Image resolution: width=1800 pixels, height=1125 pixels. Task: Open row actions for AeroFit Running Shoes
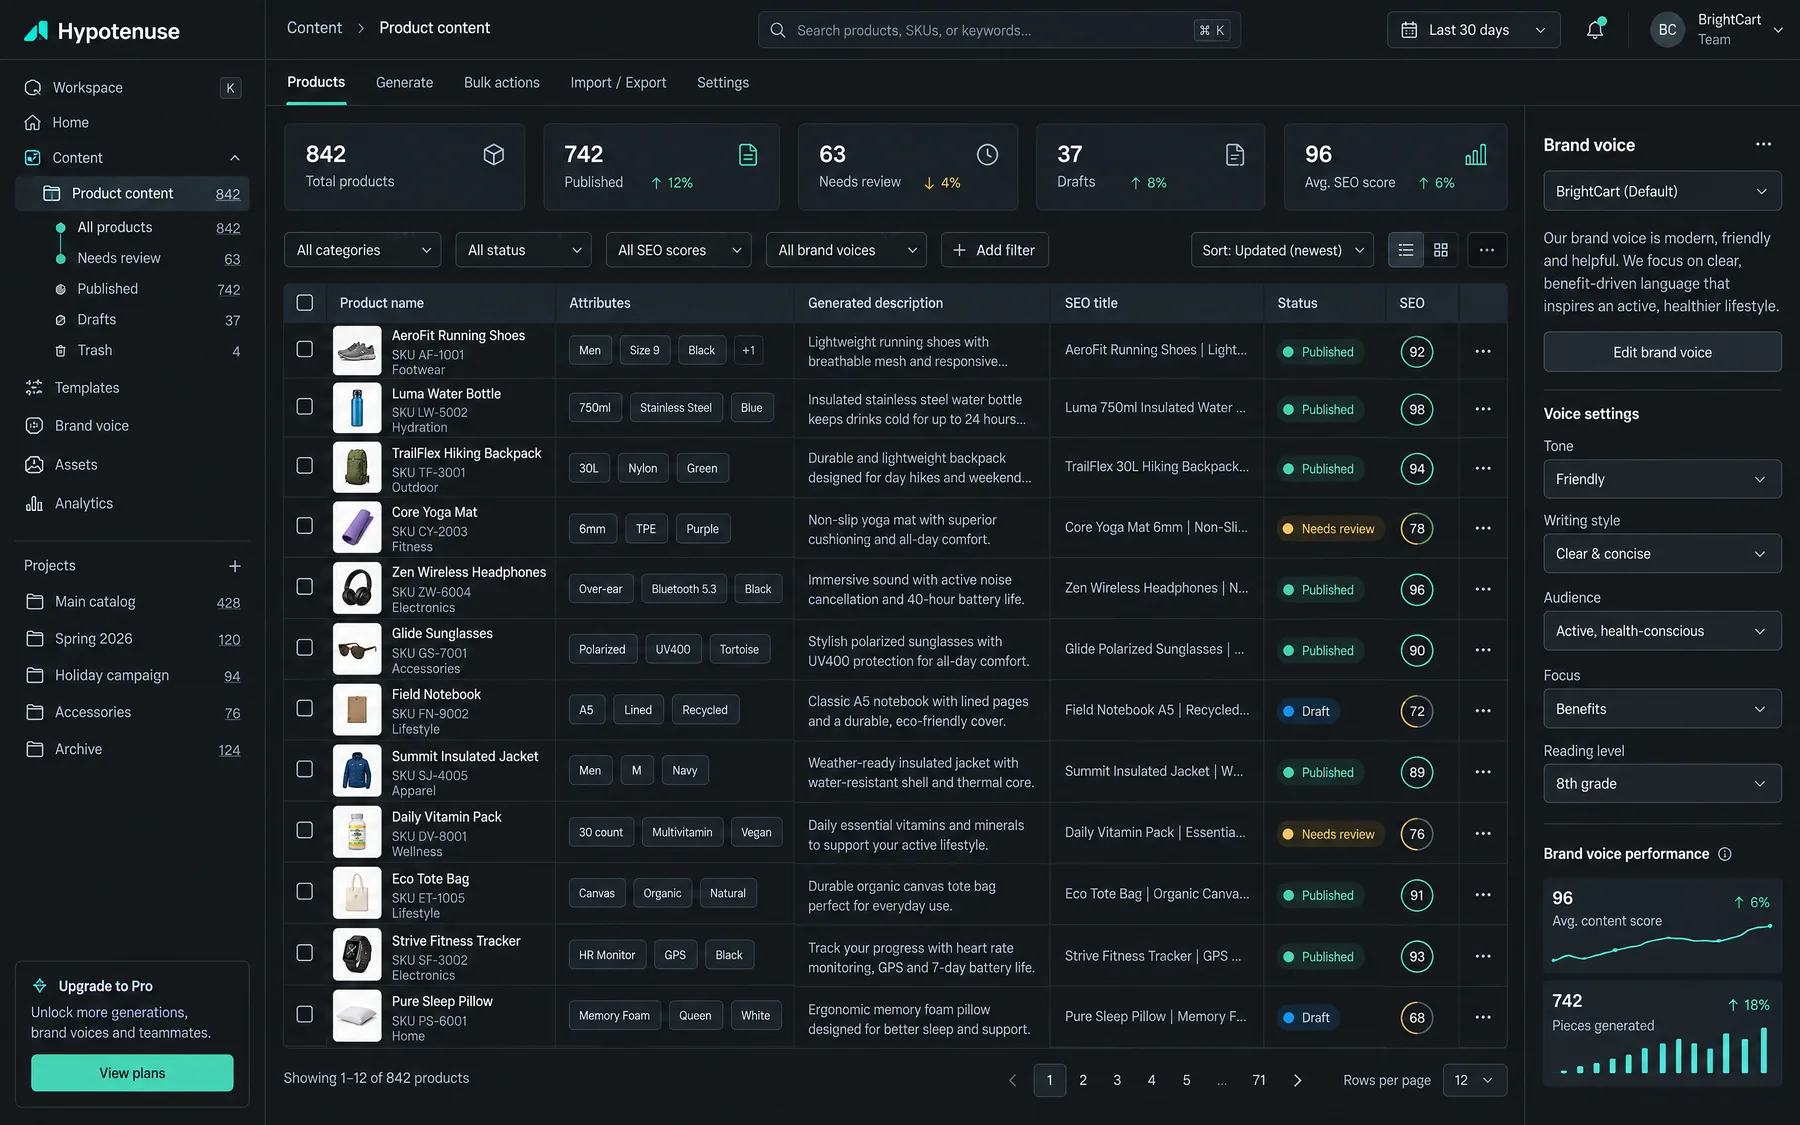pyautogui.click(x=1483, y=351)
